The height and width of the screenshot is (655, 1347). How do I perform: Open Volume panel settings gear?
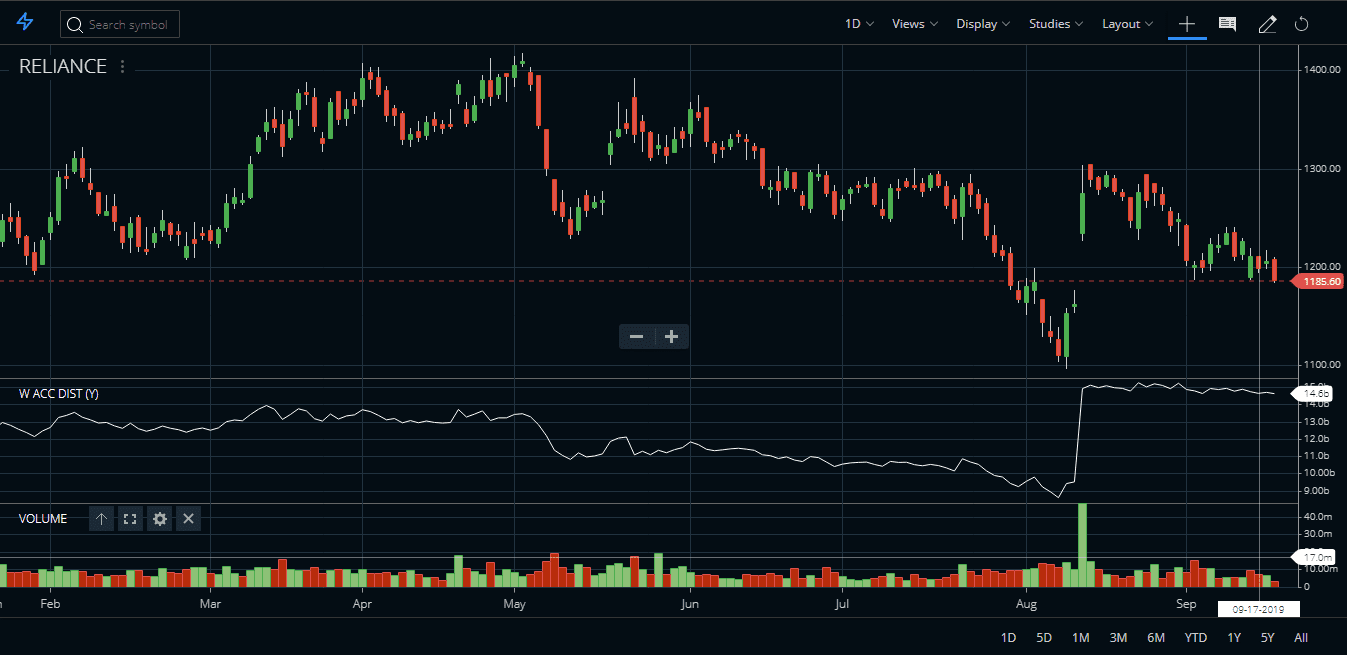point(159,518)
